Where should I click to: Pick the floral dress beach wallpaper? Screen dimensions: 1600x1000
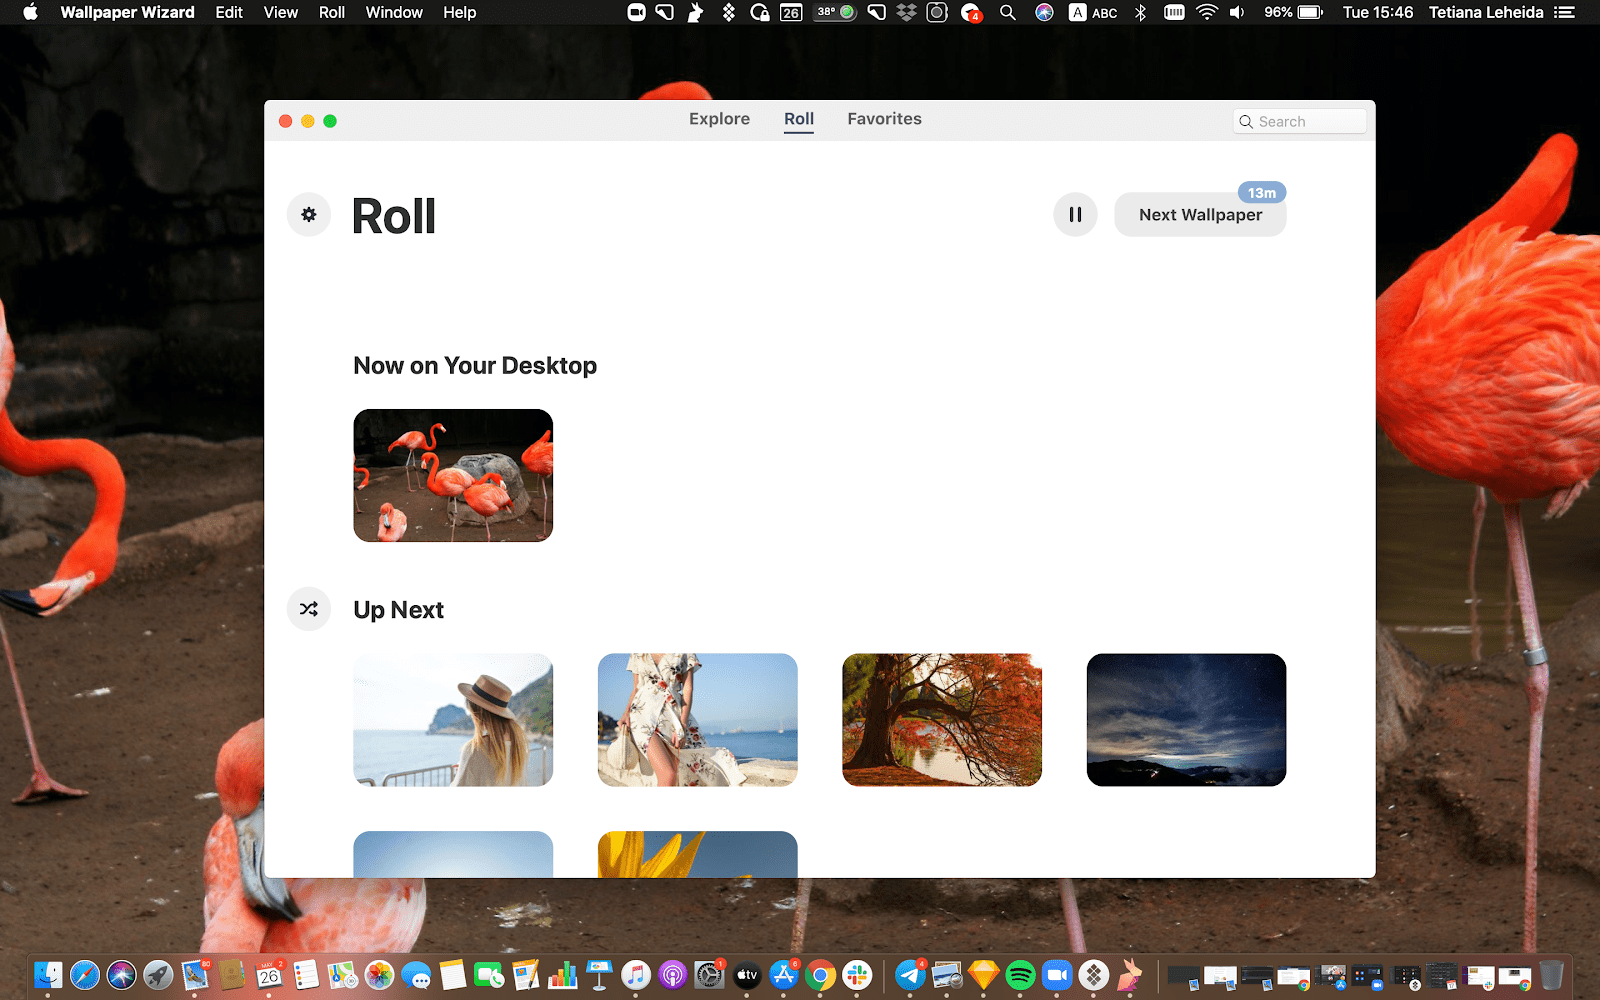(697, 720)
